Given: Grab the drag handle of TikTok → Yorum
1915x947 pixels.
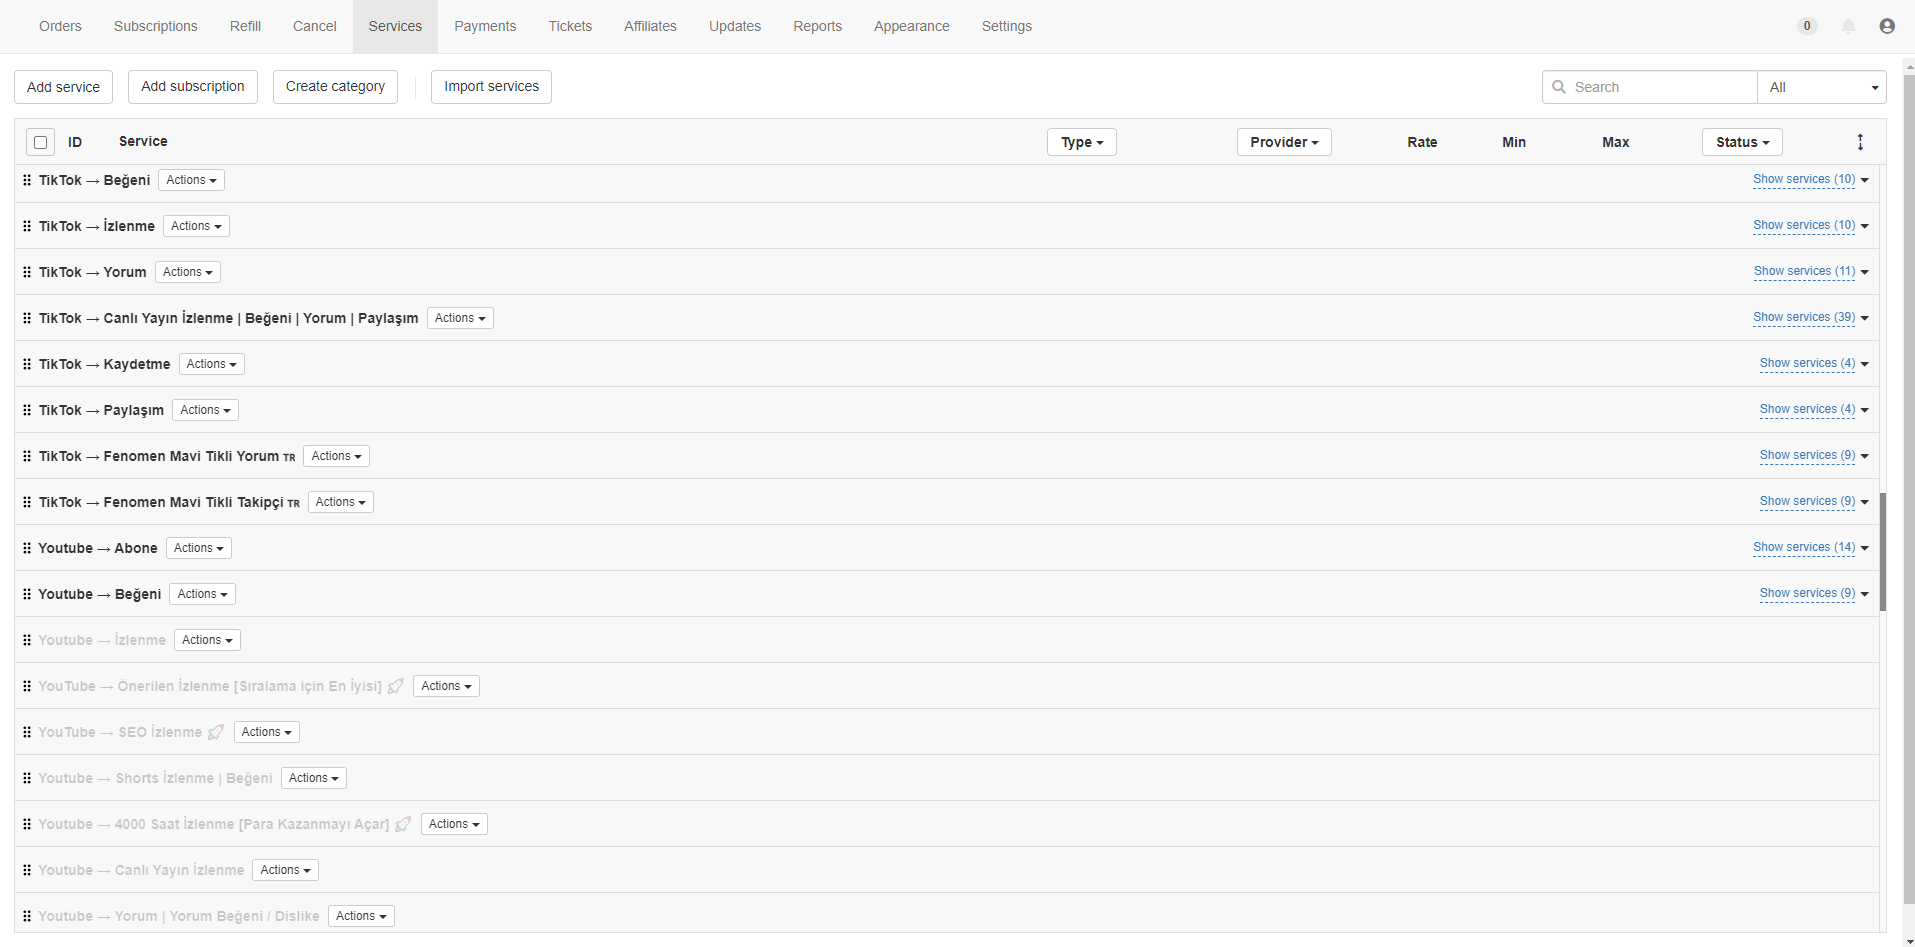Looking at the screenshot, I should pyautogui.click(x=27, y=272).
